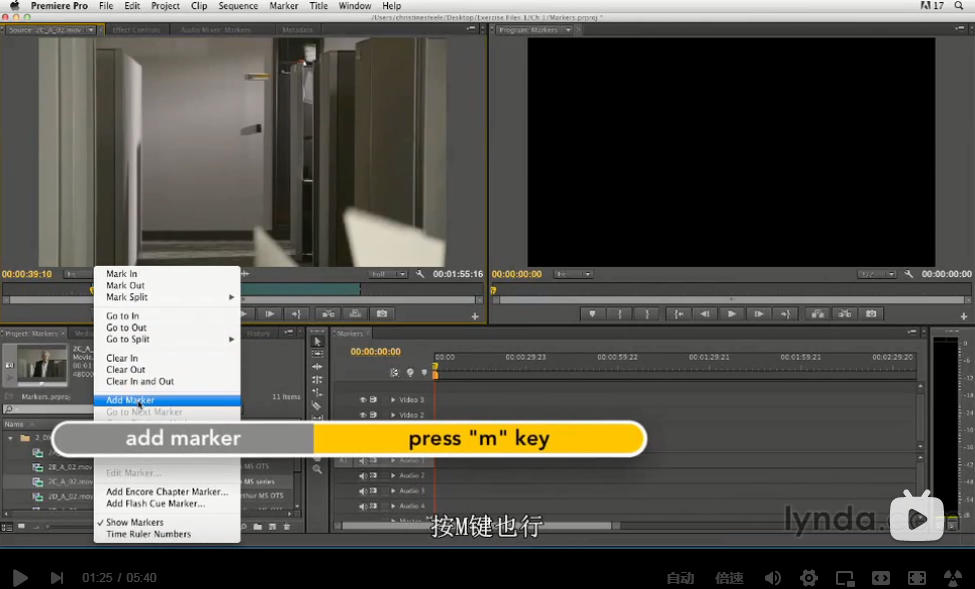Select the Selection arrow tool in Tools panel
The width and height of the screenshot is (975, 589).
coord(317,342)
